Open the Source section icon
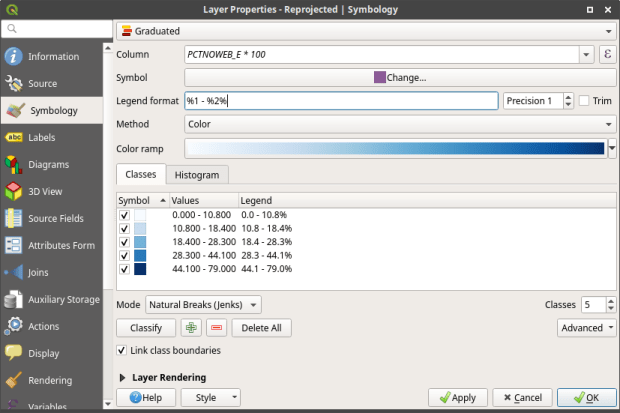The height and width of the screenshot is (413, 620). pyautogui.click(x=13, y=83)
